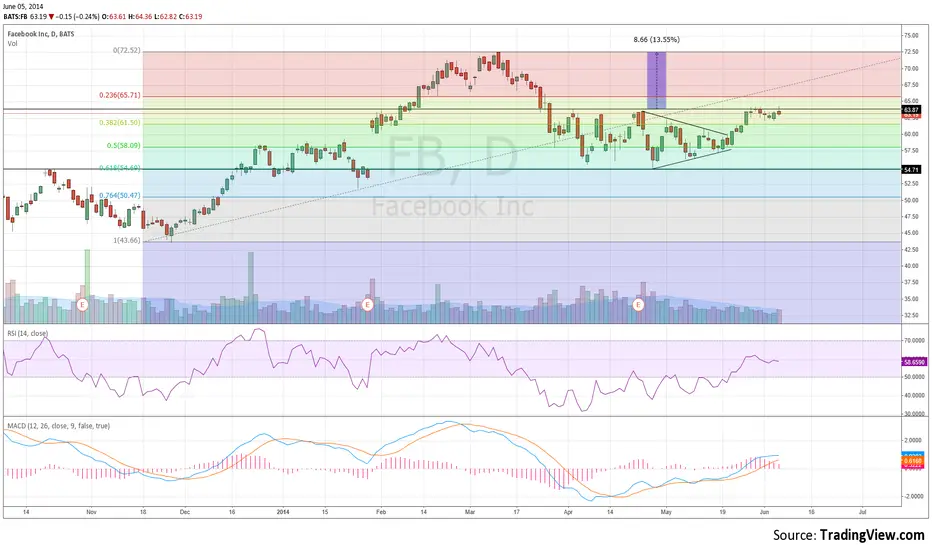
Task: Click the orange 0.6160 MACD value tag
Action: point(912,461)
